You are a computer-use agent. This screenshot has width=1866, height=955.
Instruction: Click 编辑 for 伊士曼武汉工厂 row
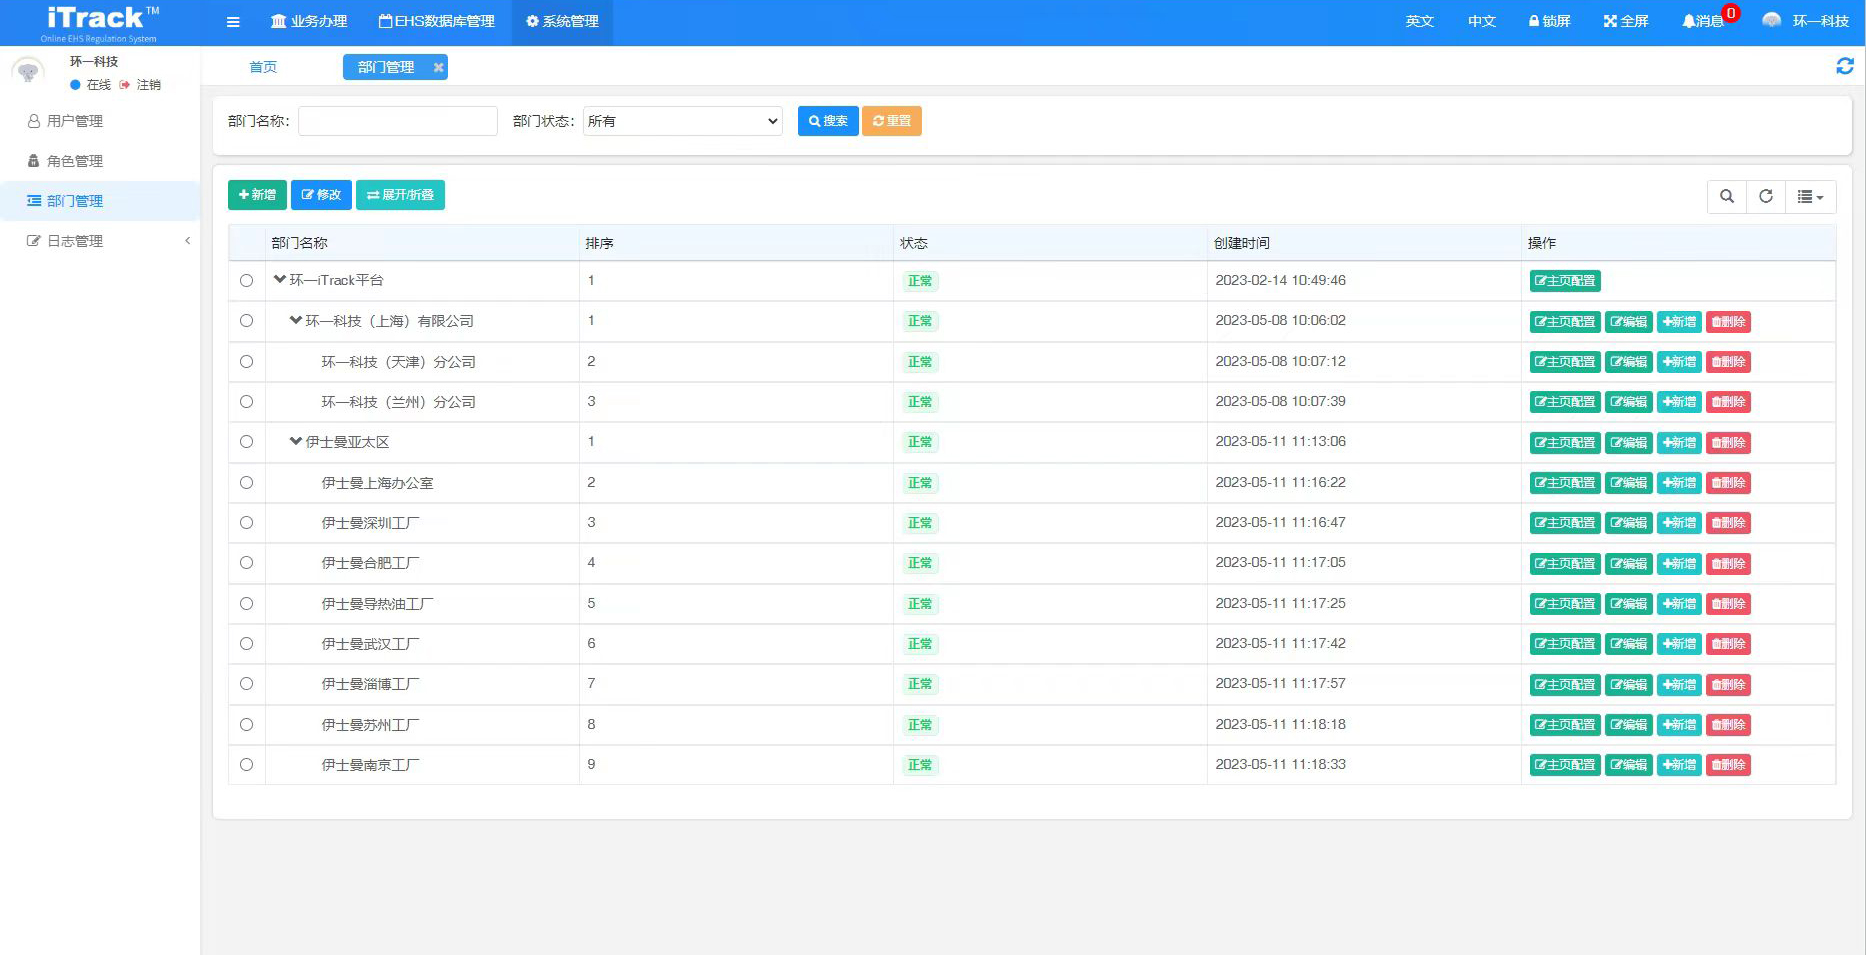click(1629, 644)
